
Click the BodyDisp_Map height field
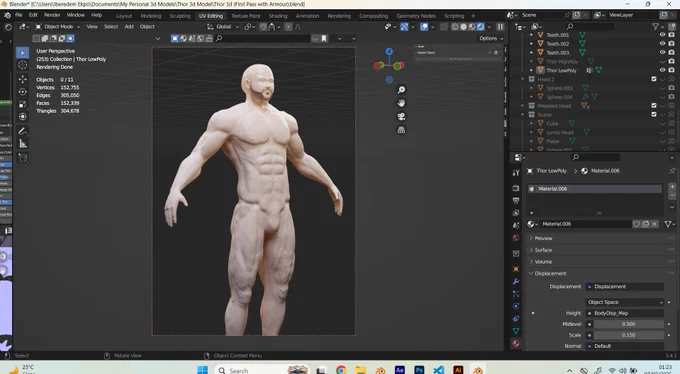(x=625, y=313)
